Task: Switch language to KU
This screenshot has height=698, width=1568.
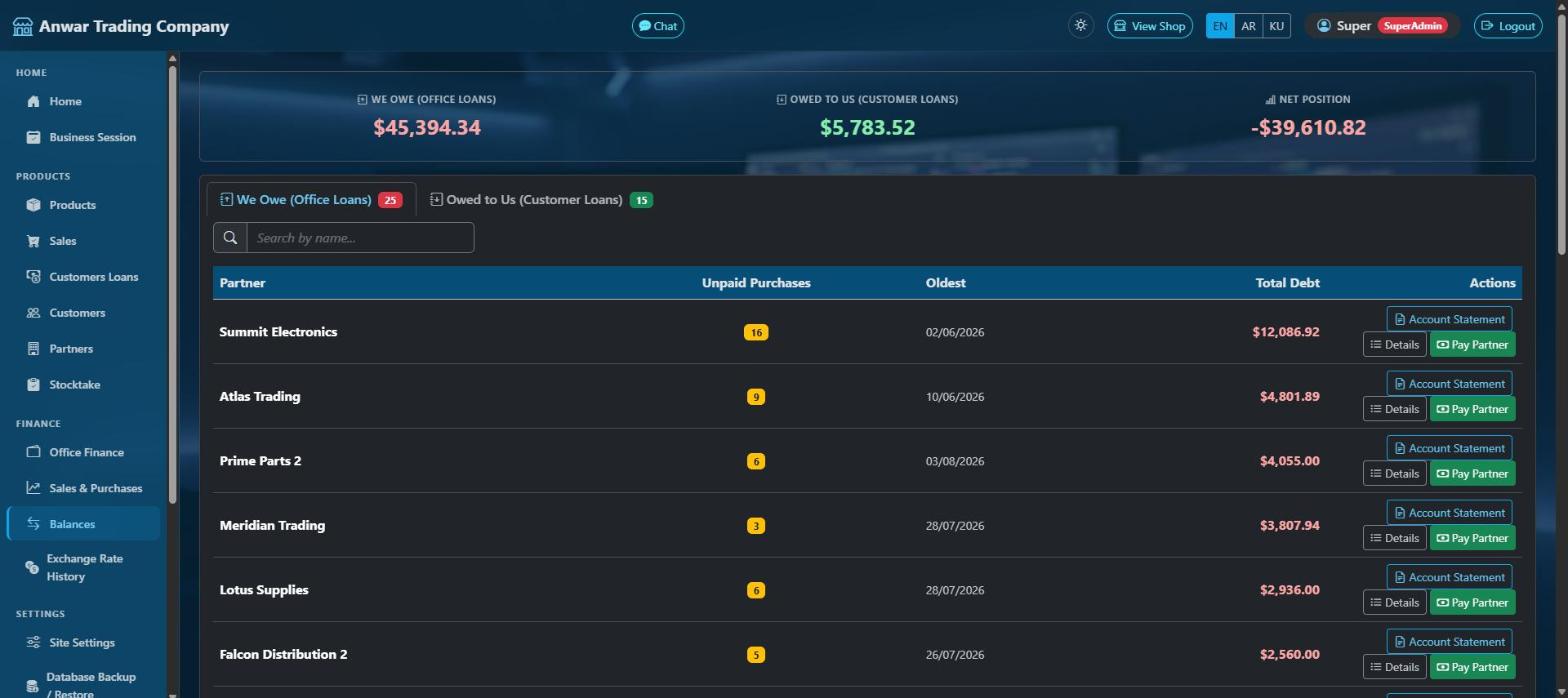Action: click(x=1276, y=26)
